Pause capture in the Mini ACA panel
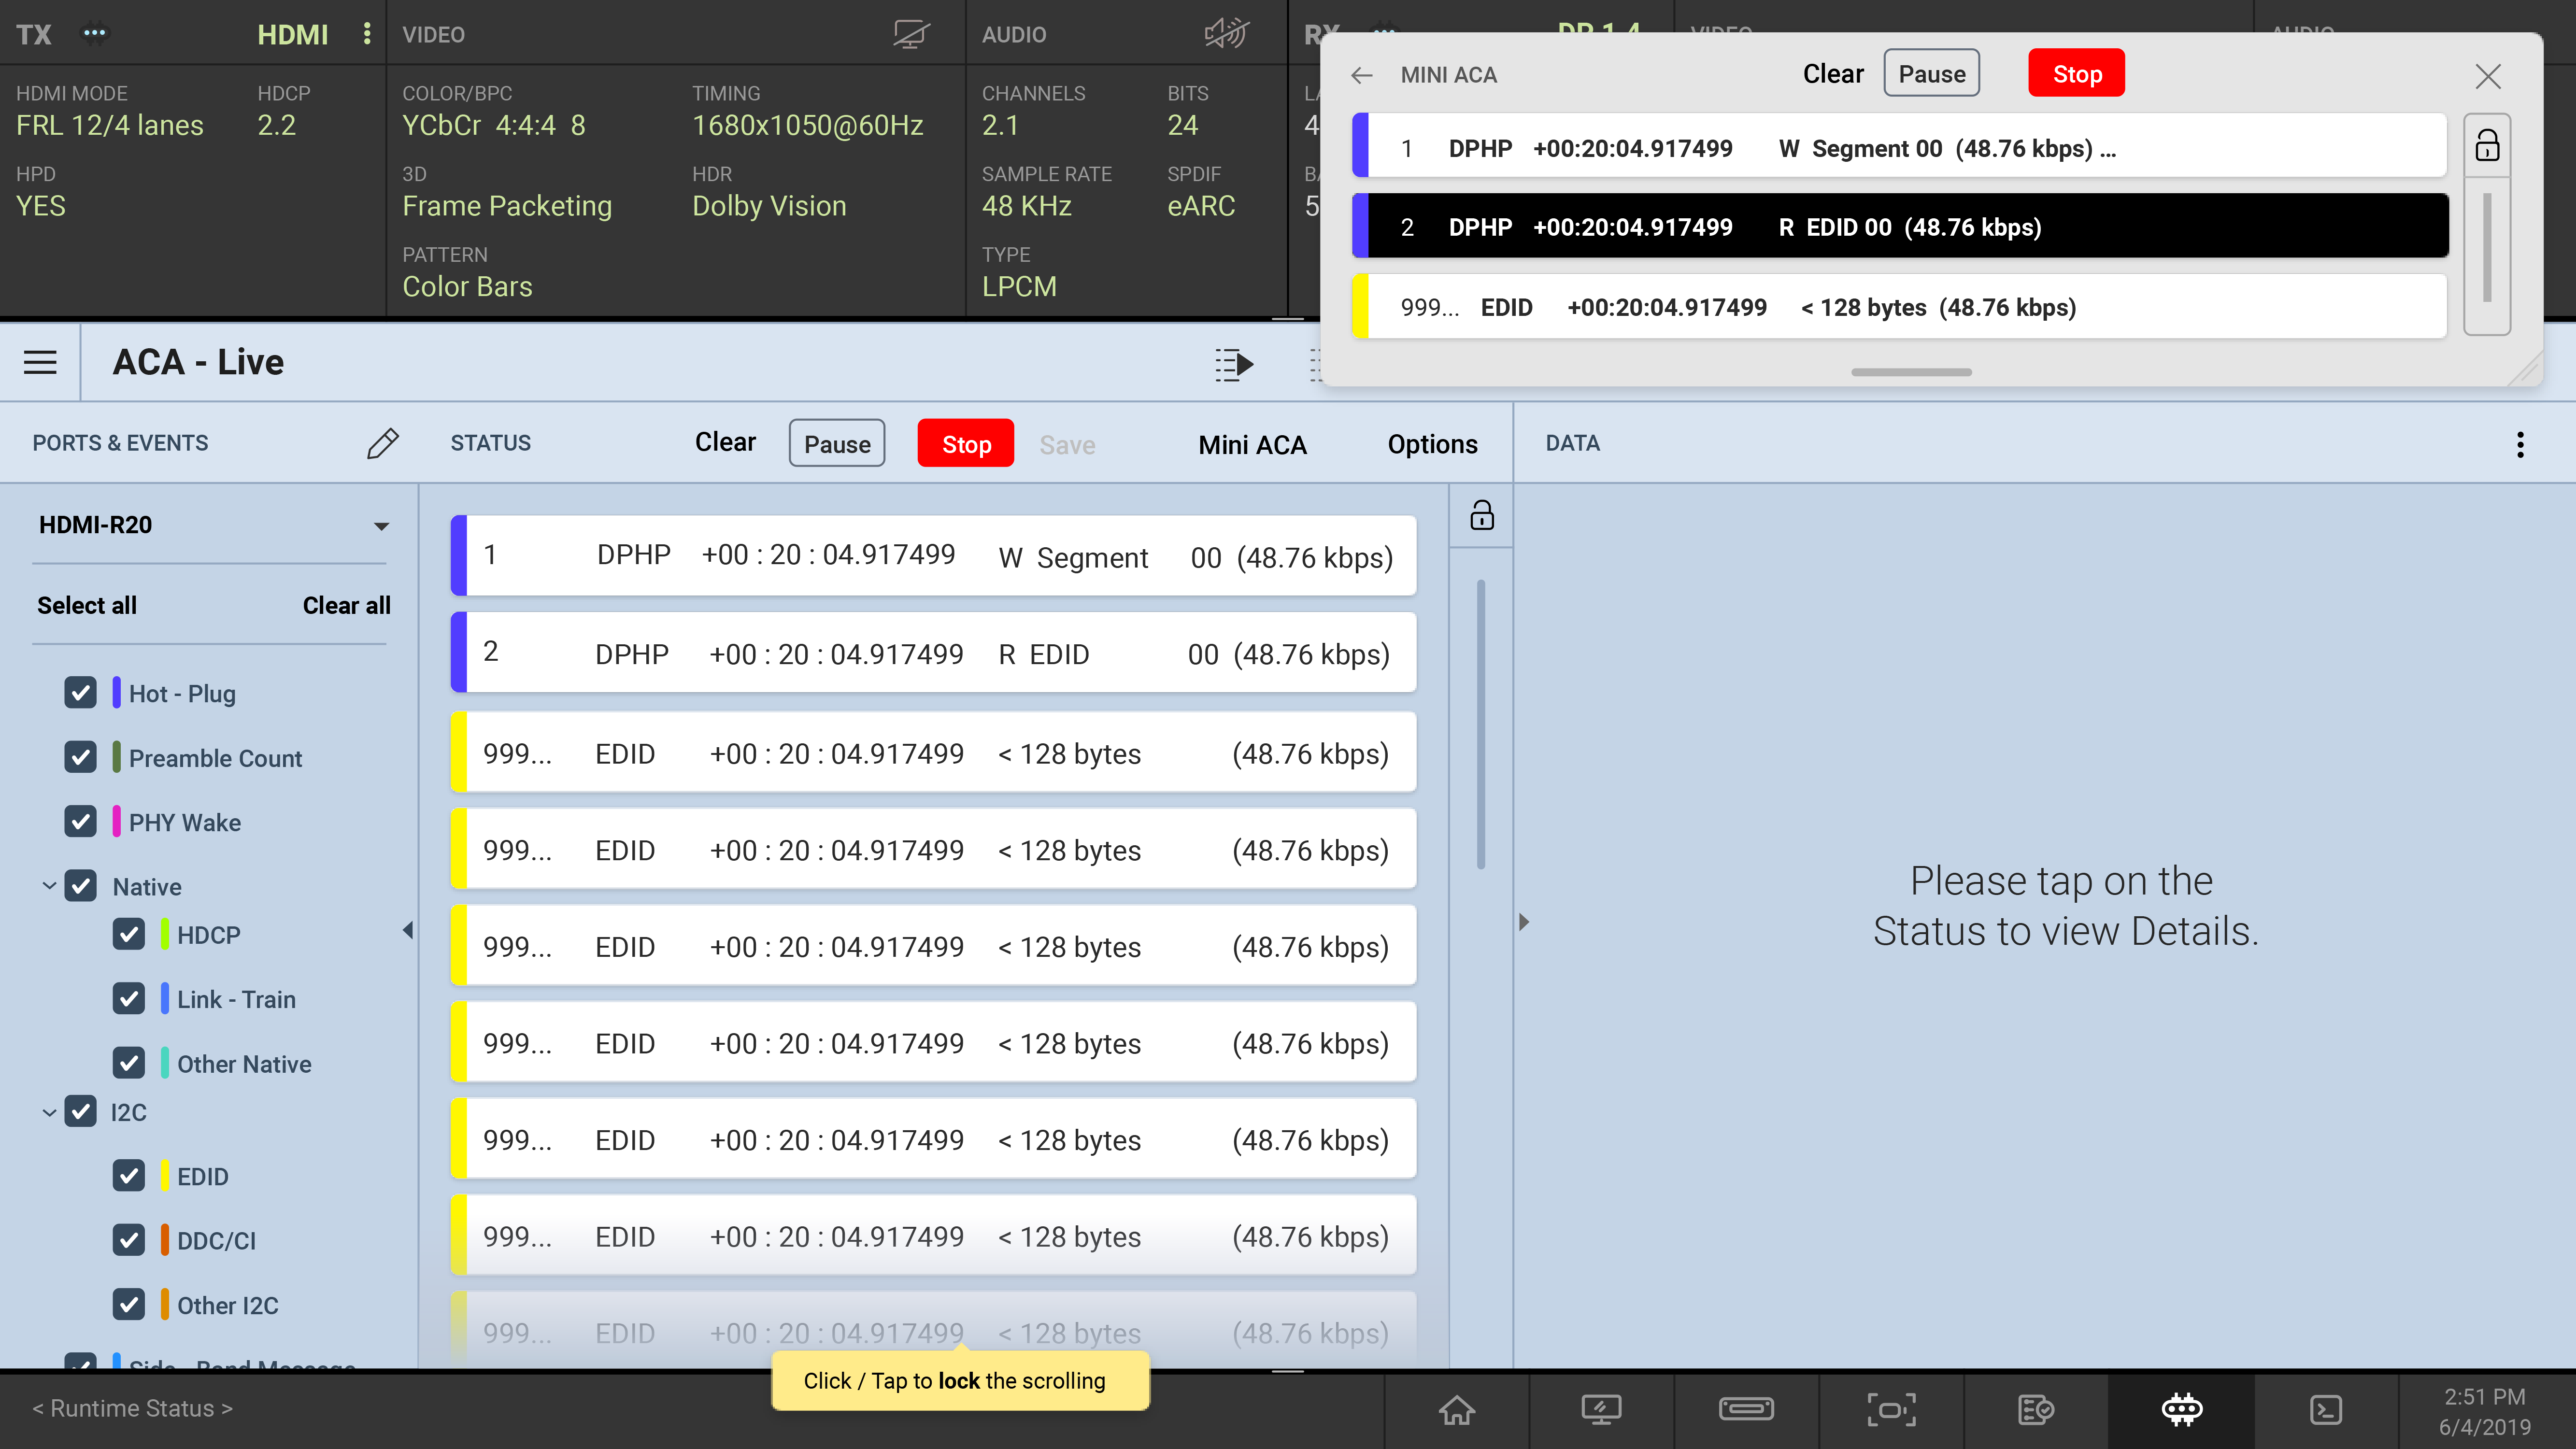The height and width of the screenshot is (1449, 2576). coord(1932,74)
